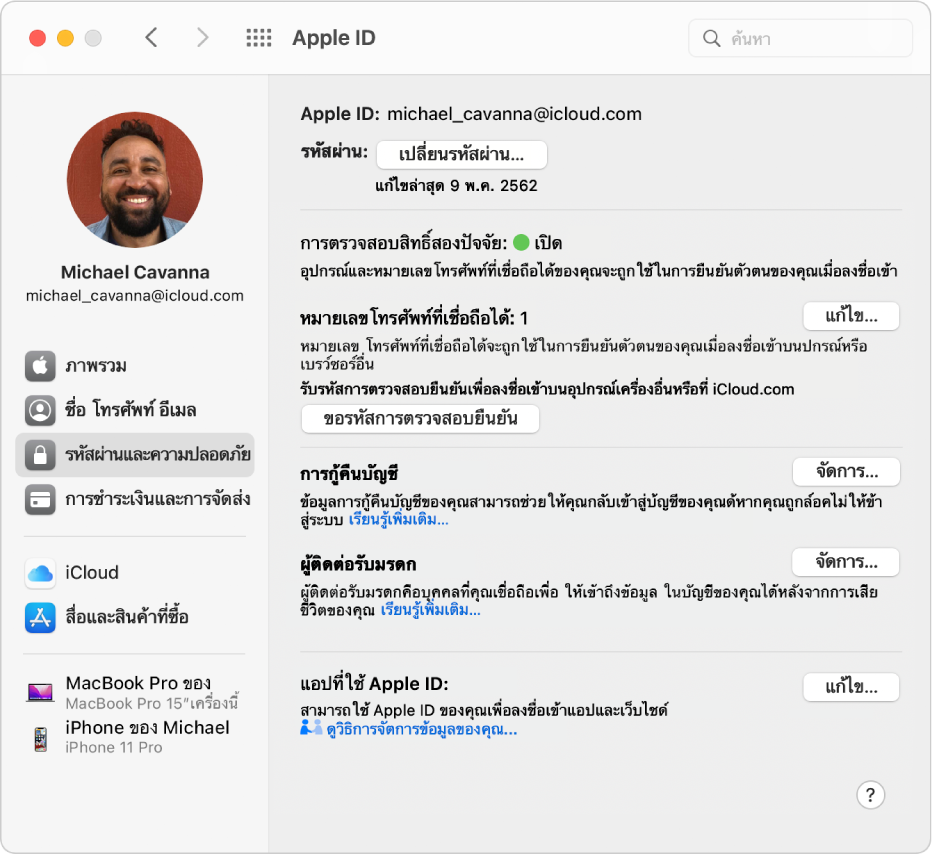Open การชำระเงินและการจัดส่ง sidebar item
The image size is (934, 854).
pyautogui.click(x=135, y=500)
